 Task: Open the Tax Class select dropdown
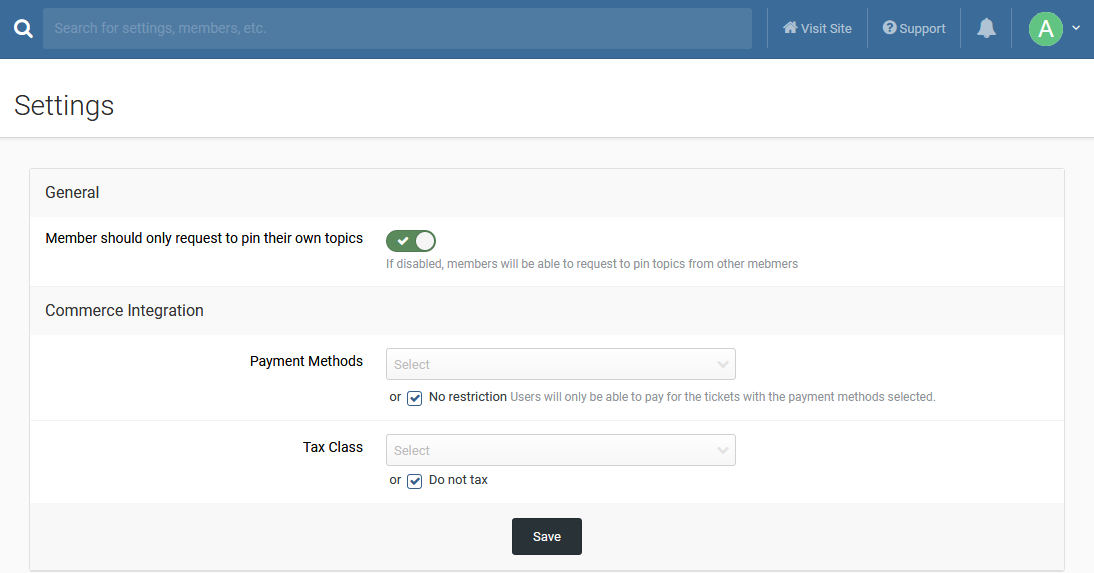pyautogui.click(x=560, y=450)
